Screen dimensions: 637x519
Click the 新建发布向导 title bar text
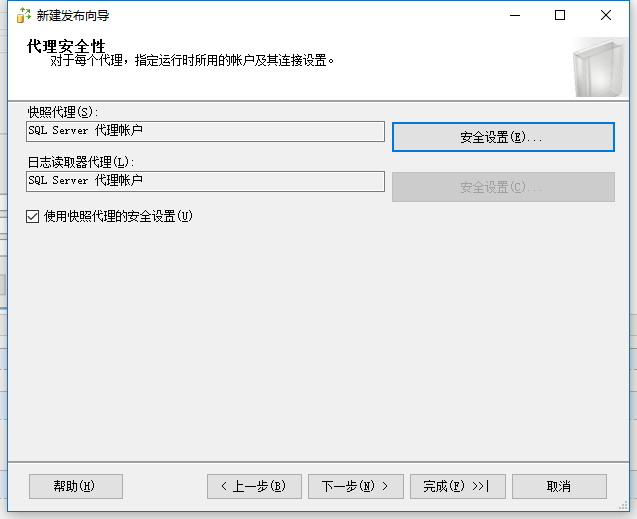click(x=72, y=16)
